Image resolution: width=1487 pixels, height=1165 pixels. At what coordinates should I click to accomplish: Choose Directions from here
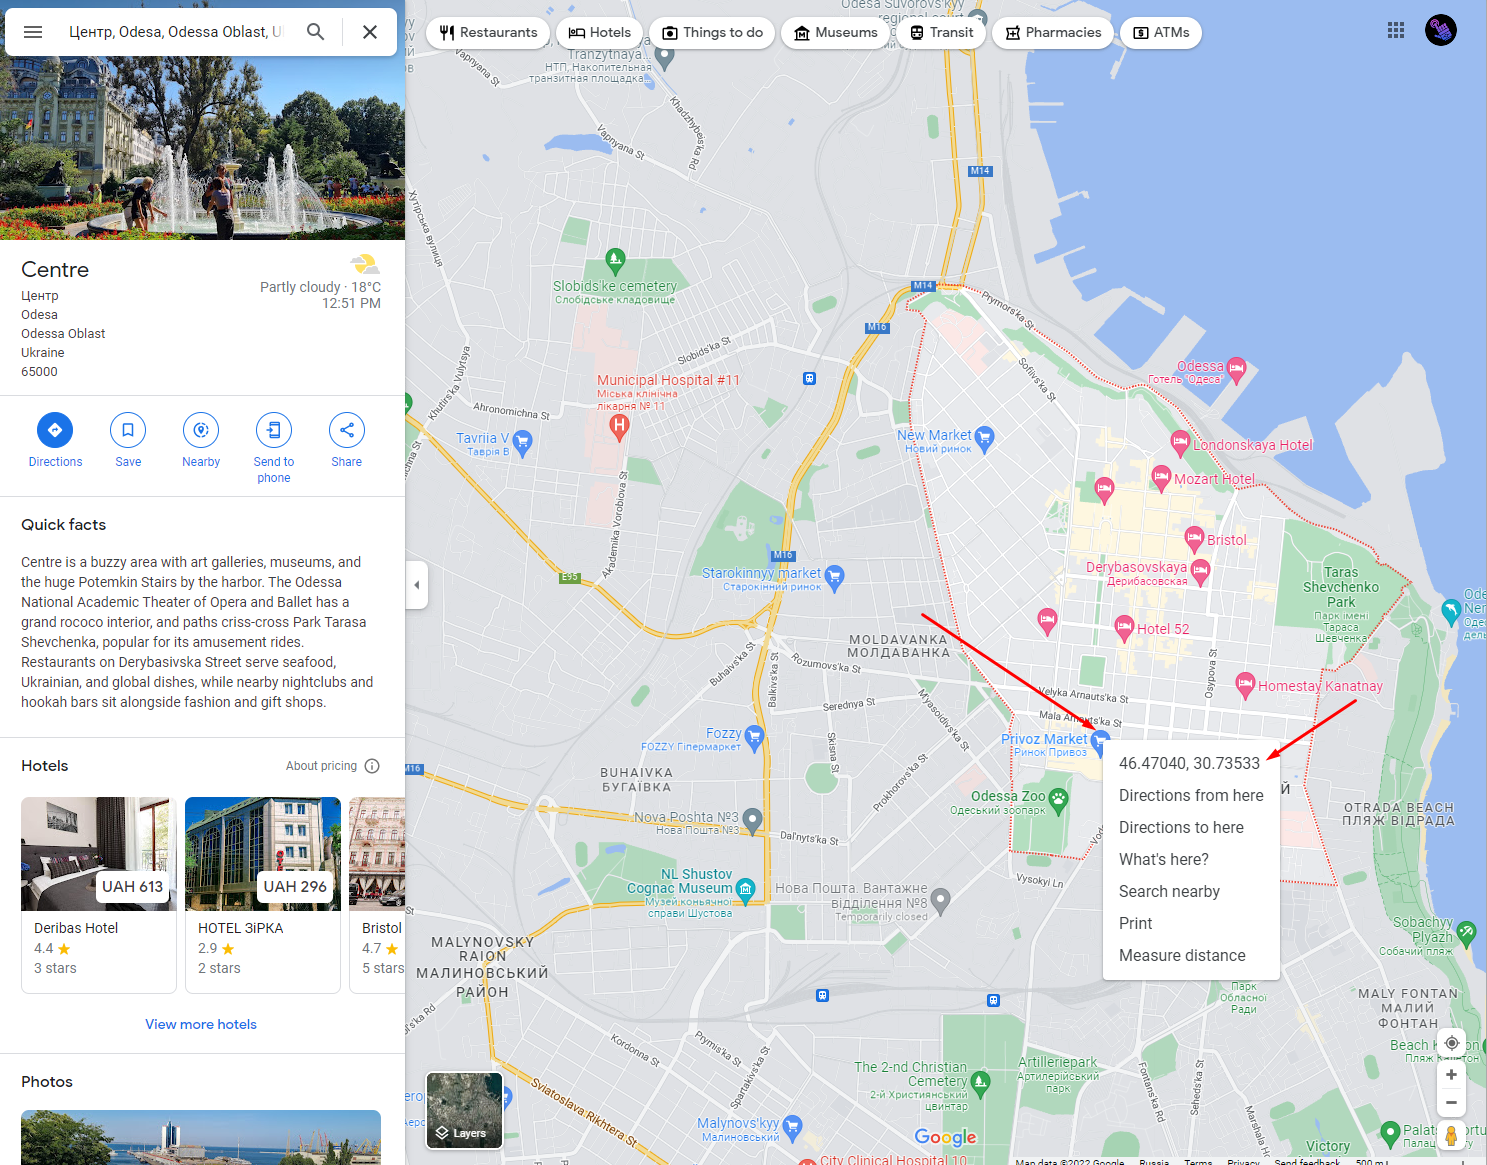[x=1191, y=795]
